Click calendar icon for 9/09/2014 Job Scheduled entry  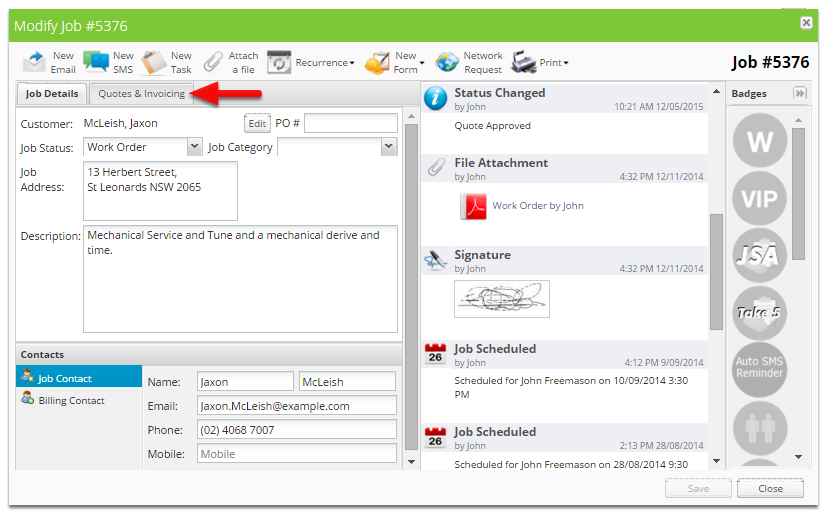coord(435,354)
